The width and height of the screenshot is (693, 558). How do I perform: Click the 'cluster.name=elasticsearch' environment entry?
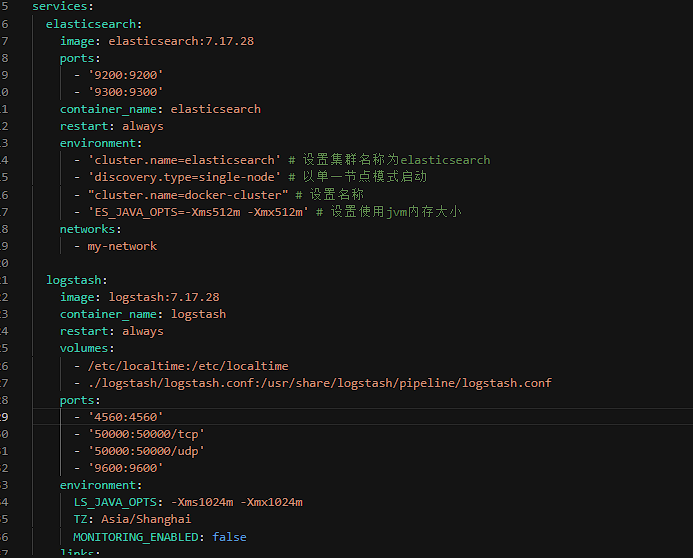click(x=184, y=160)
